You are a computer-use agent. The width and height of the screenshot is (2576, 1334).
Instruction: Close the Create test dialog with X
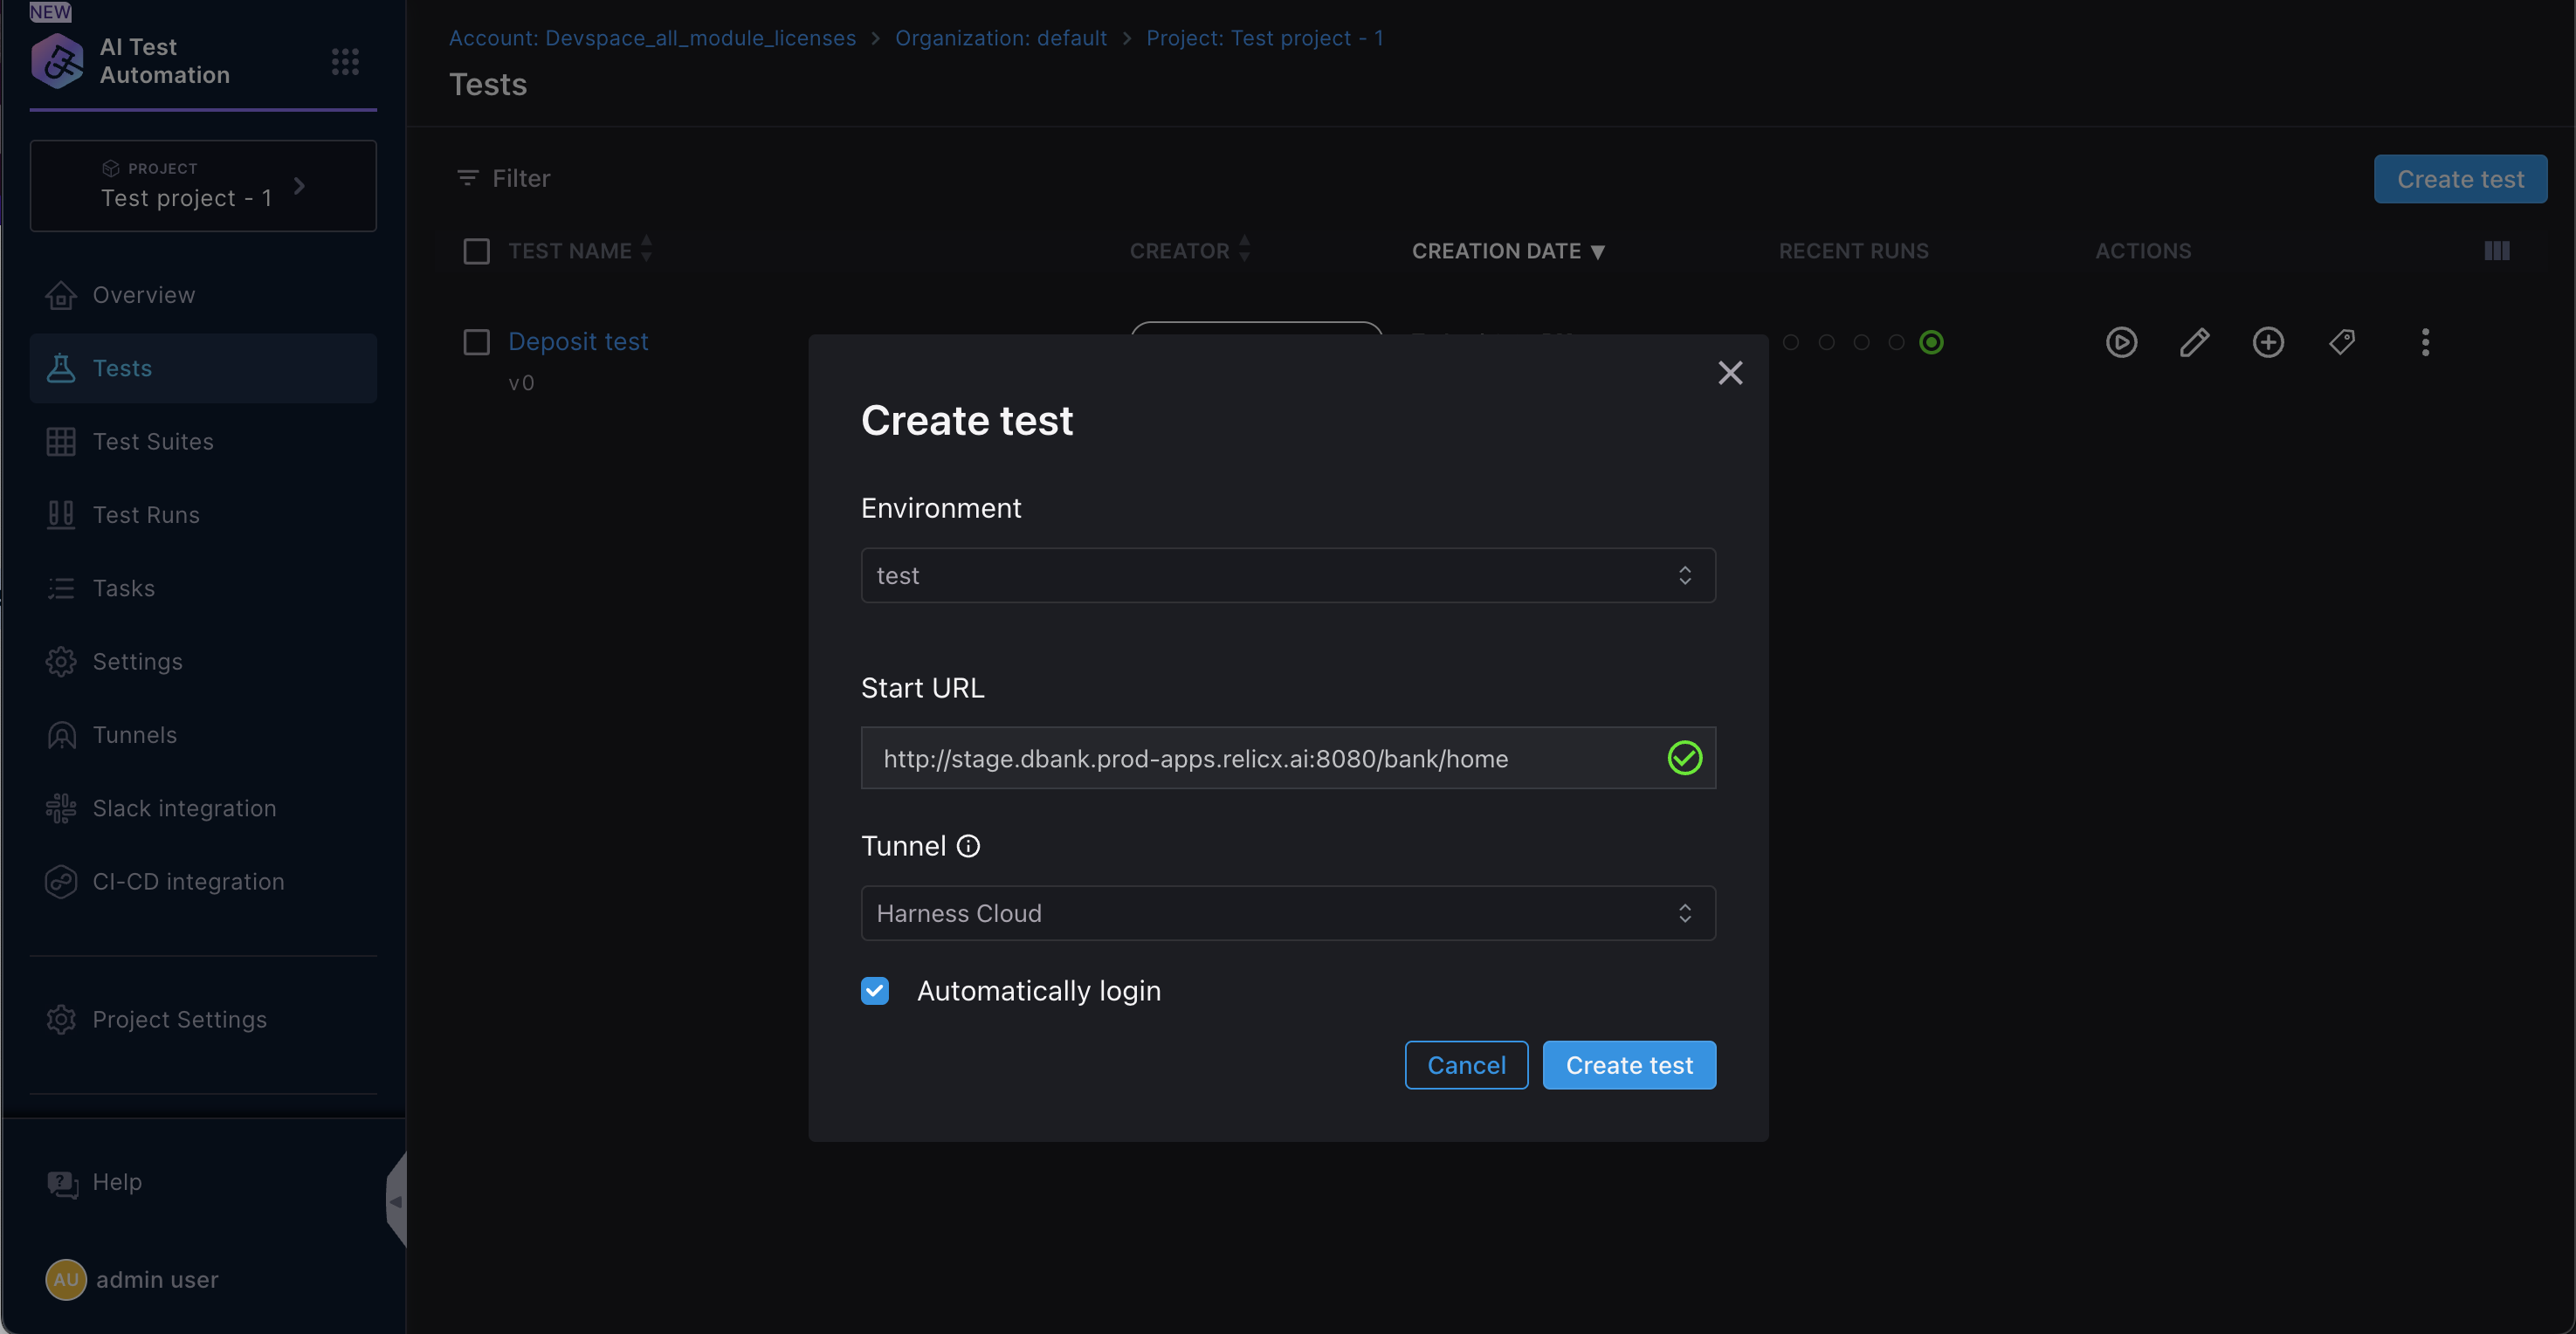pyautogui.click(x=1729, y=373)
